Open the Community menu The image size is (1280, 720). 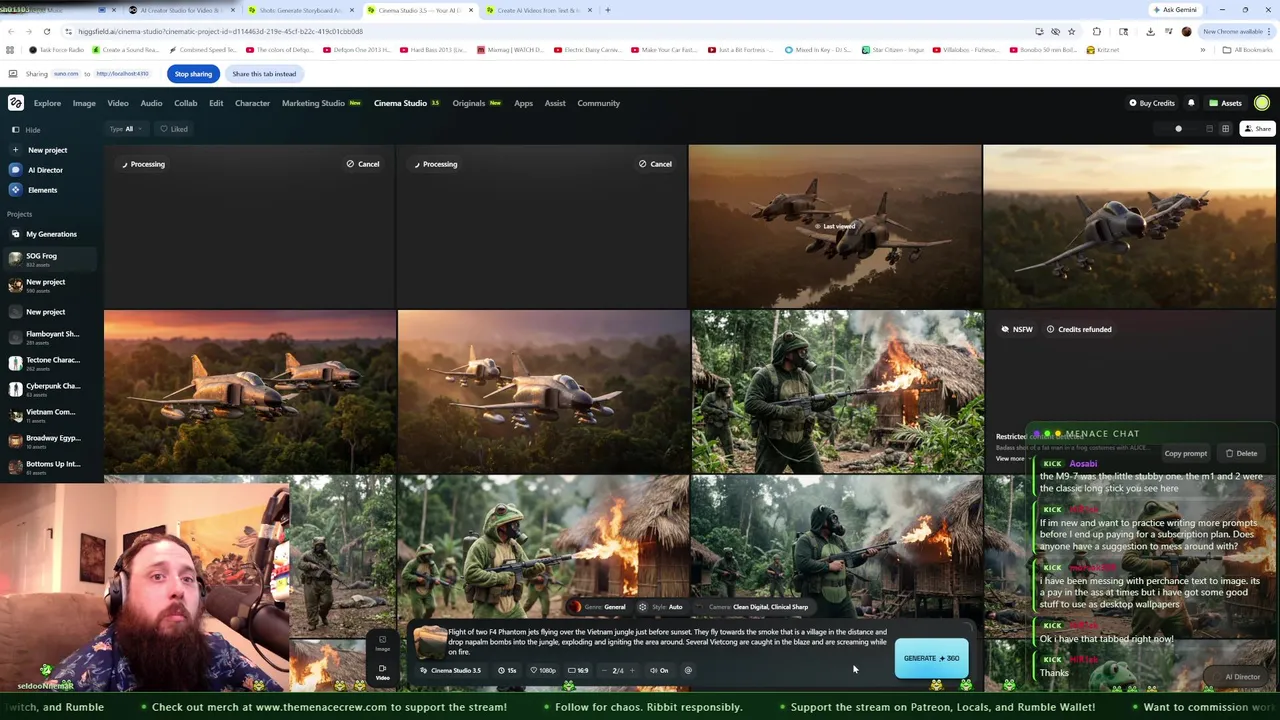click(598, 103)
